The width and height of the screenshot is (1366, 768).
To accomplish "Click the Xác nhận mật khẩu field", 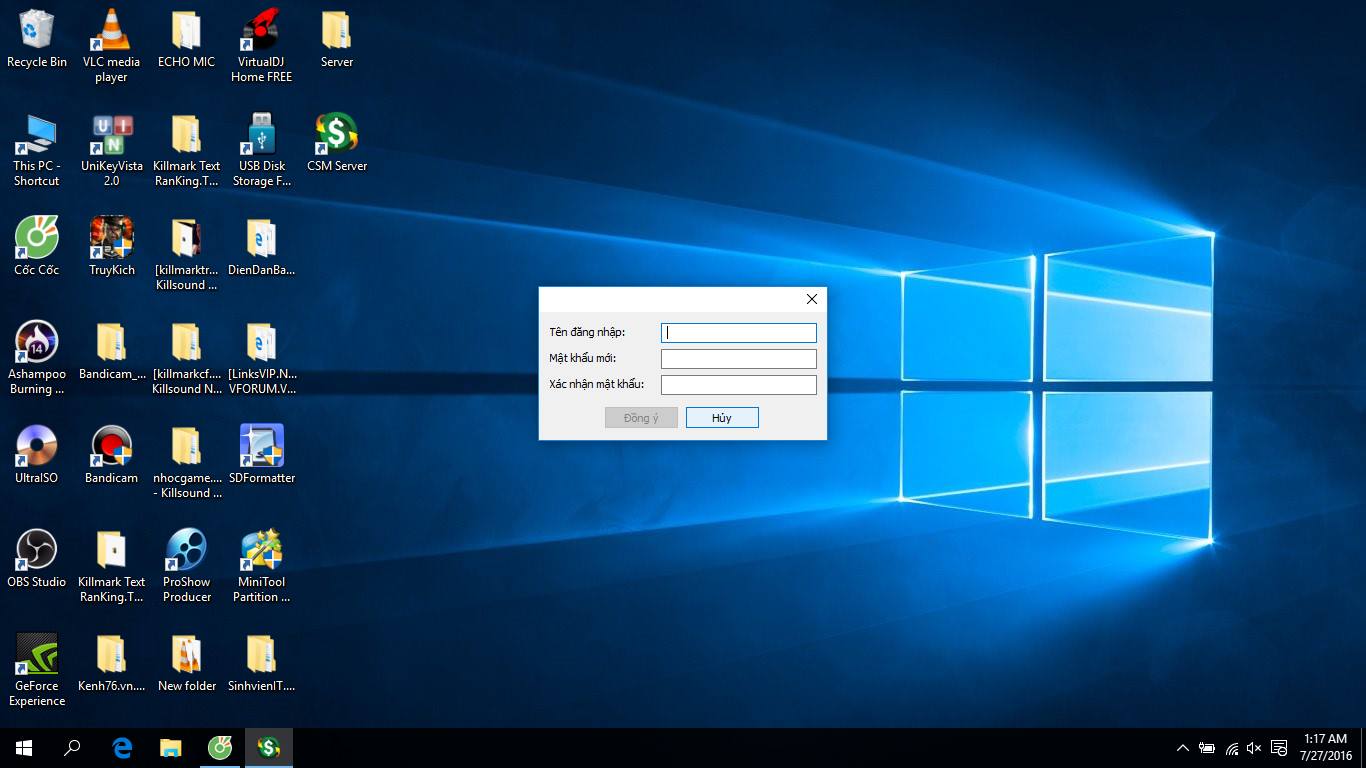I will 738,384.
